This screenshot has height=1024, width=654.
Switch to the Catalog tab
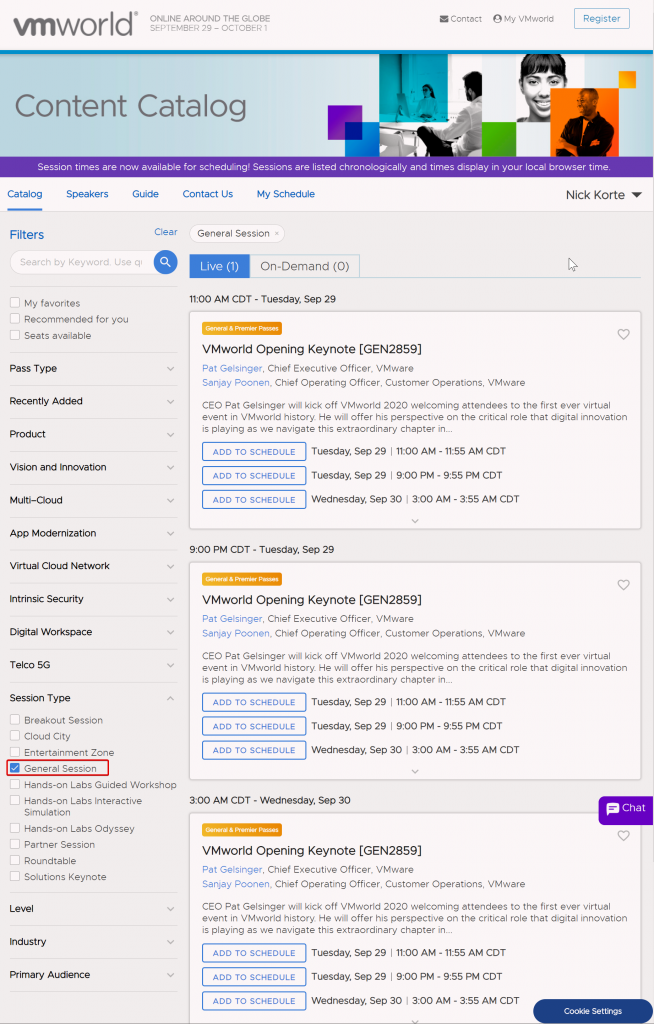coord(25,194)
